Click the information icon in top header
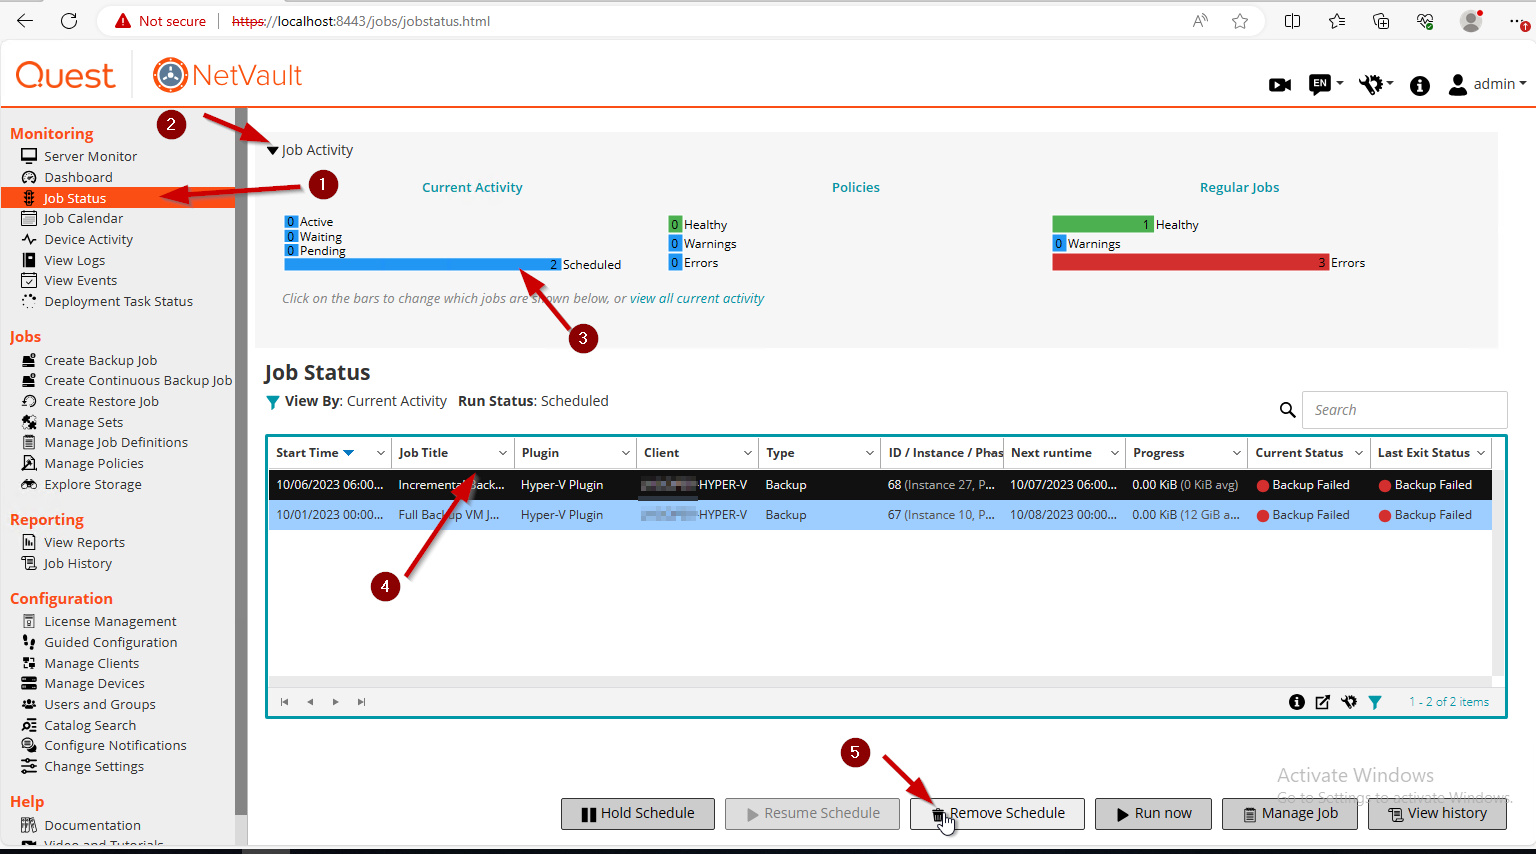Screen dimensions: 1536x854 (x=1419, y=86)
